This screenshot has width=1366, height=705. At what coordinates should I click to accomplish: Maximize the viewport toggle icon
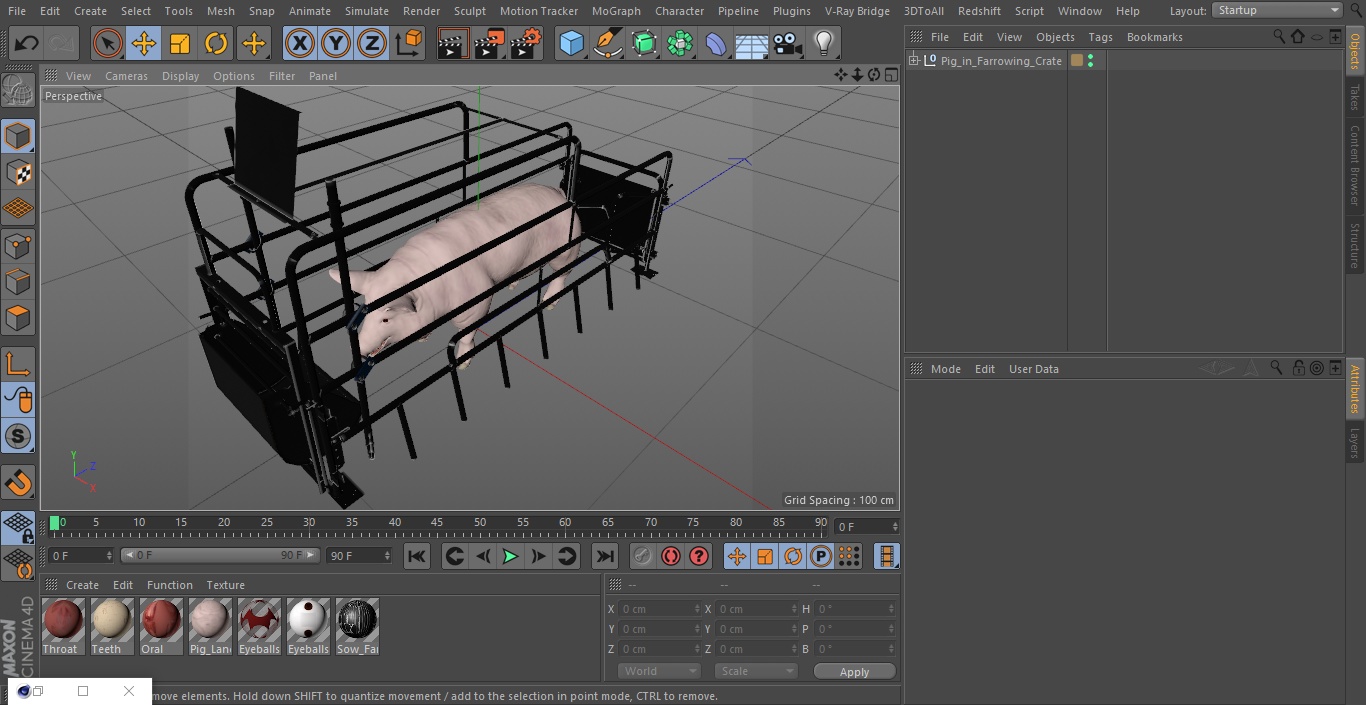click(891, 75)
